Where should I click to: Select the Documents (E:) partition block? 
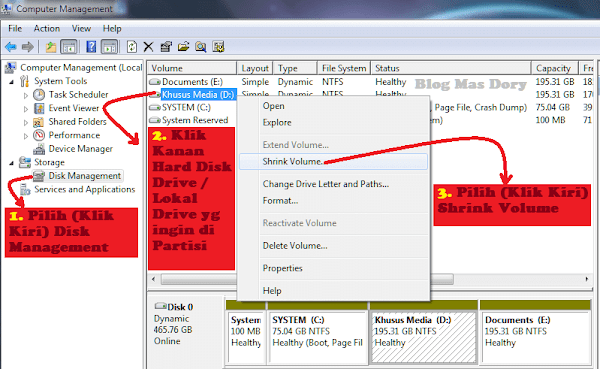coord(535,331)
